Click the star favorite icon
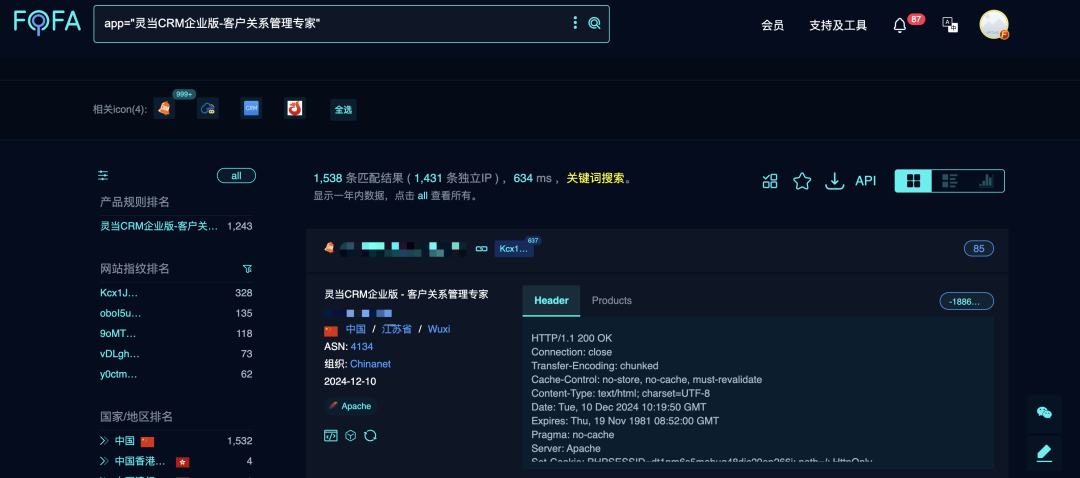The height and width of the screenshot is (478, 1080). click(802, 181)
